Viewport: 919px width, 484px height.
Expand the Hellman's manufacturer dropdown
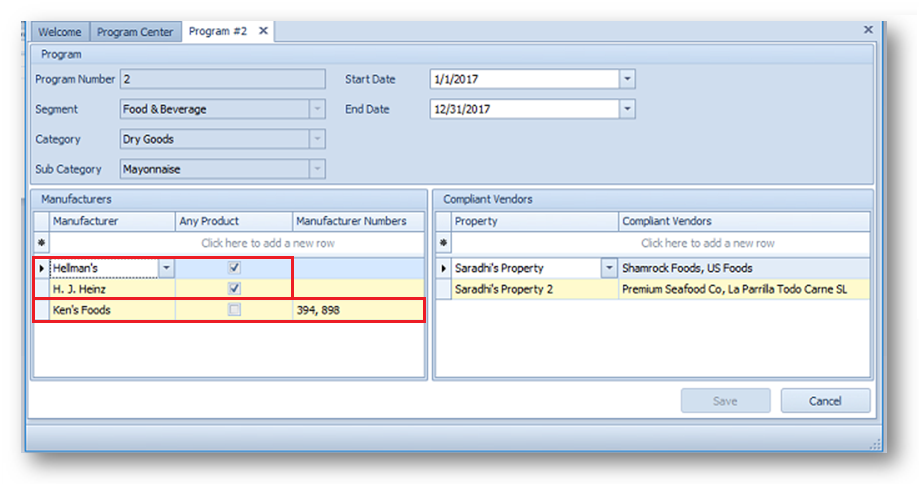point(166,268)
